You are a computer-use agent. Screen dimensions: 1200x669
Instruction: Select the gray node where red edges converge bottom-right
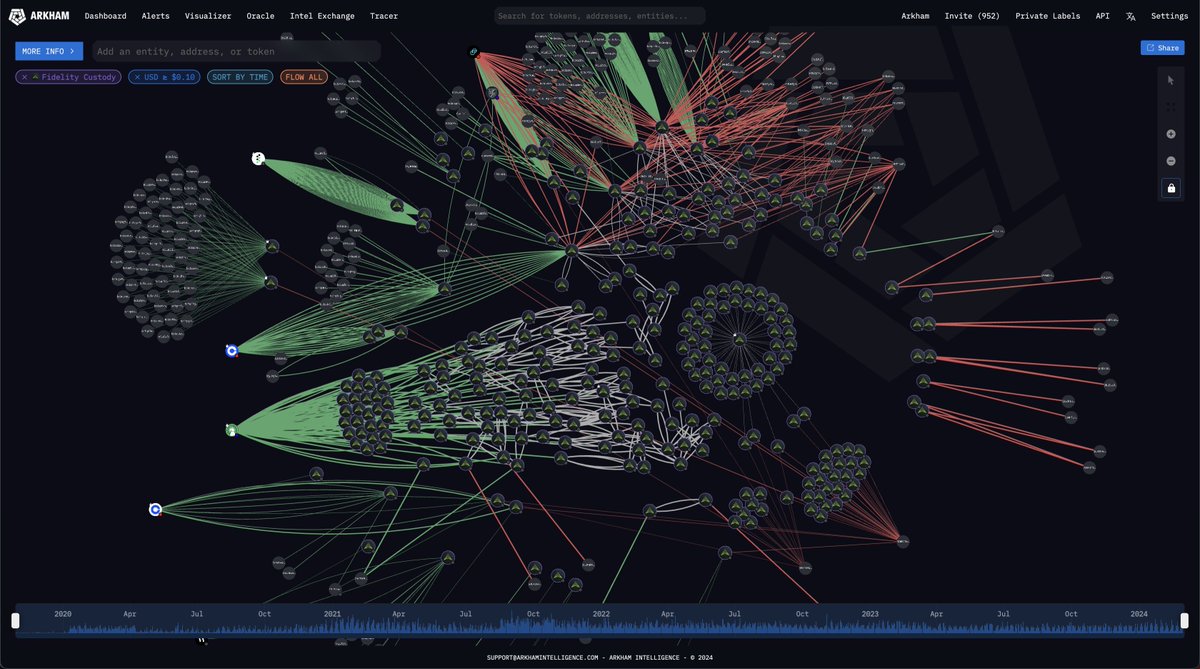click(902, 541)
